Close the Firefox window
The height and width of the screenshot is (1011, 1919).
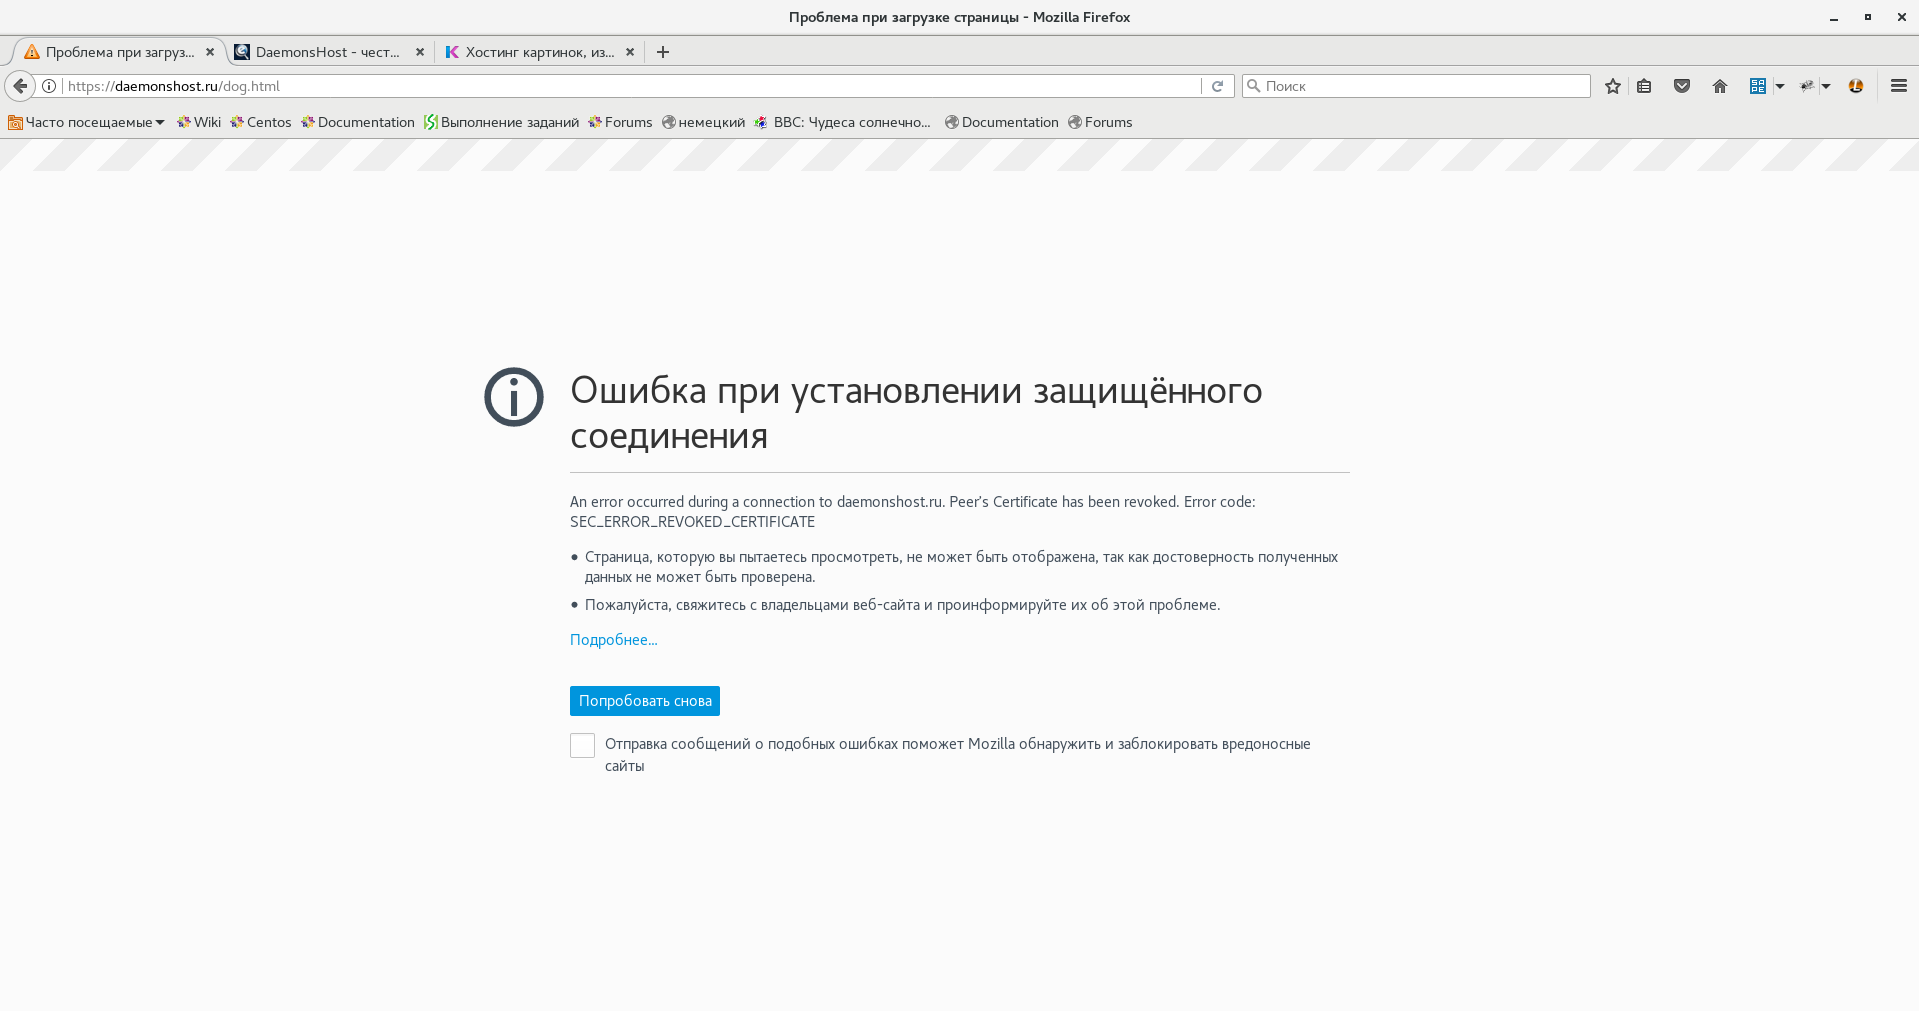click(x=1901, y=17)
